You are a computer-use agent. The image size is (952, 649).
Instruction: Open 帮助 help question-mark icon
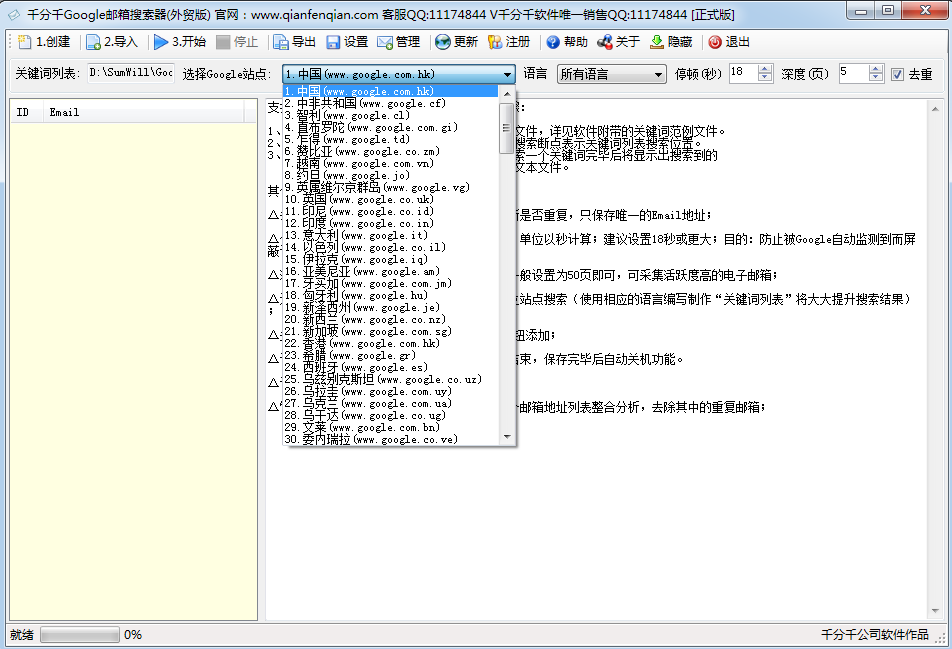(552, 42)
